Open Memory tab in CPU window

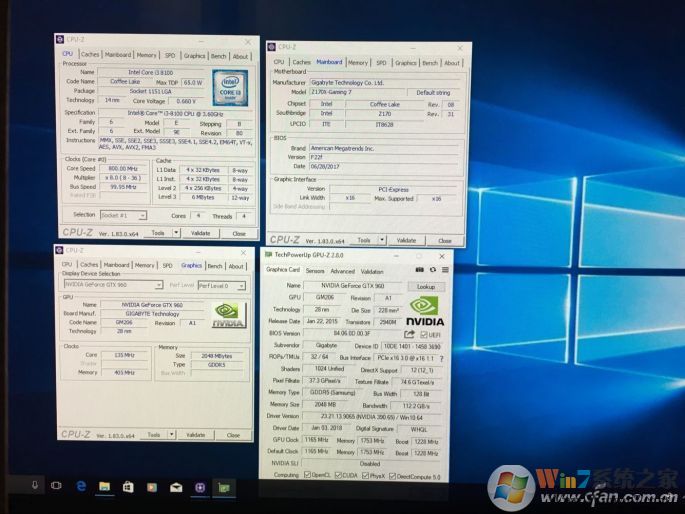point(146,55)
